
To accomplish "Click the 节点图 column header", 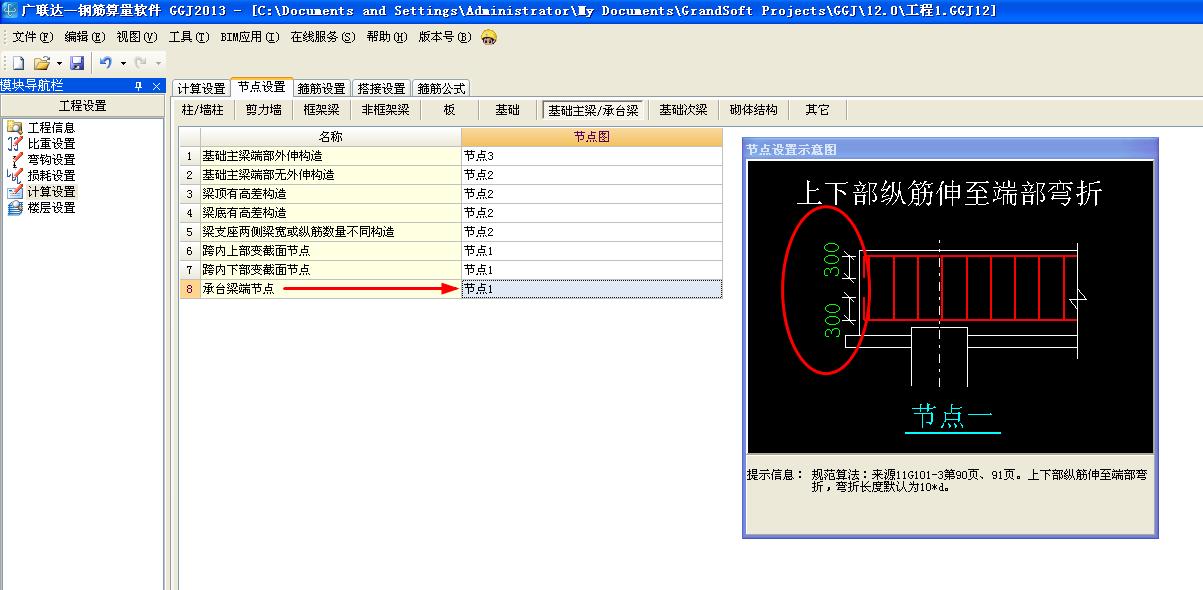I will (592, 137).
